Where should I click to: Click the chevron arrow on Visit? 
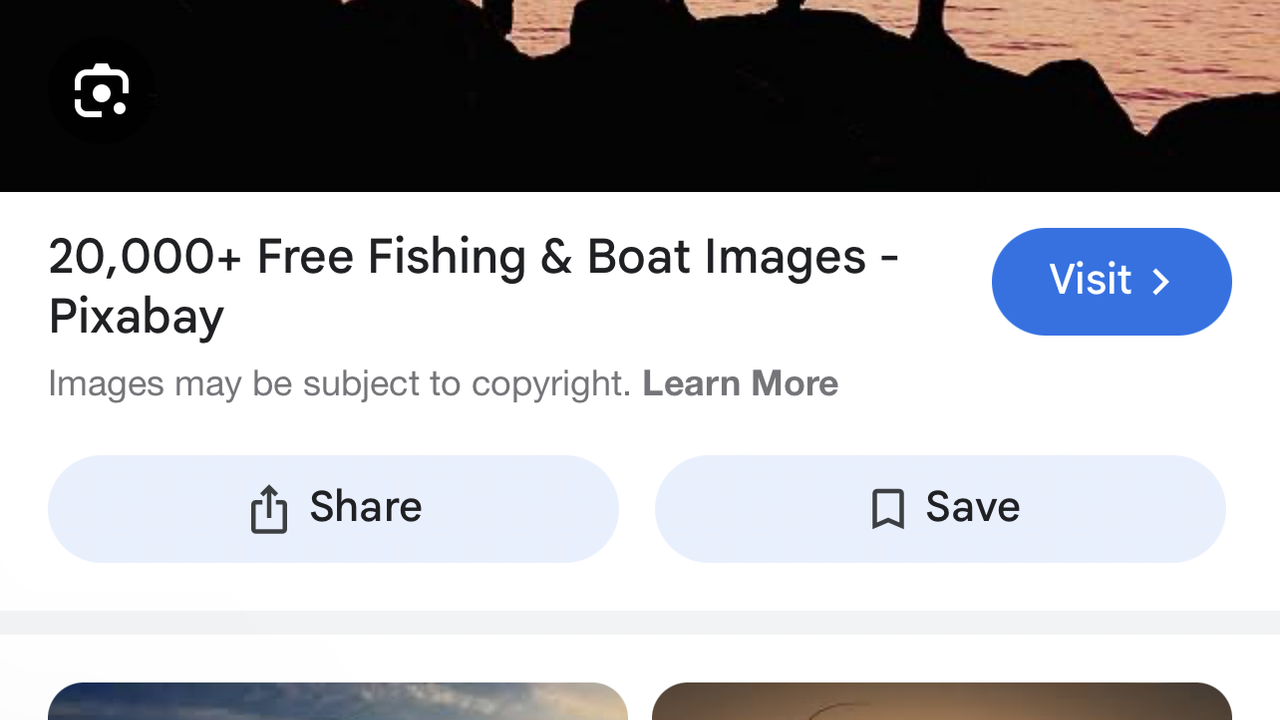pos(1161,282)
